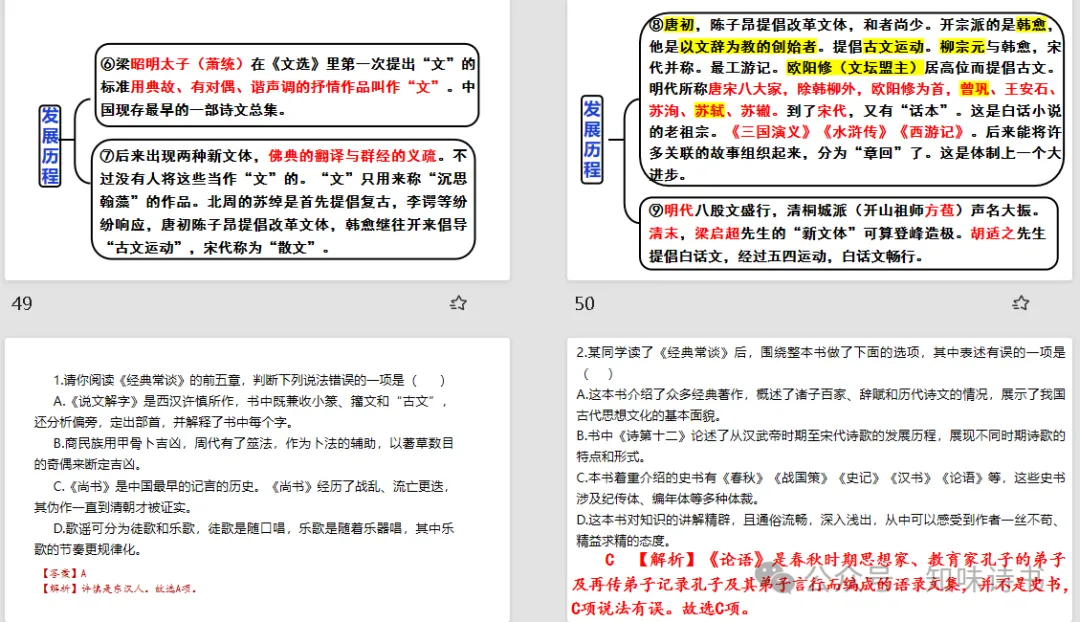Click option C.《尚书》是中国最早的记言的历史
Image resolution: width=1080 pixels, height=622 pixels.
coord(242,497)
